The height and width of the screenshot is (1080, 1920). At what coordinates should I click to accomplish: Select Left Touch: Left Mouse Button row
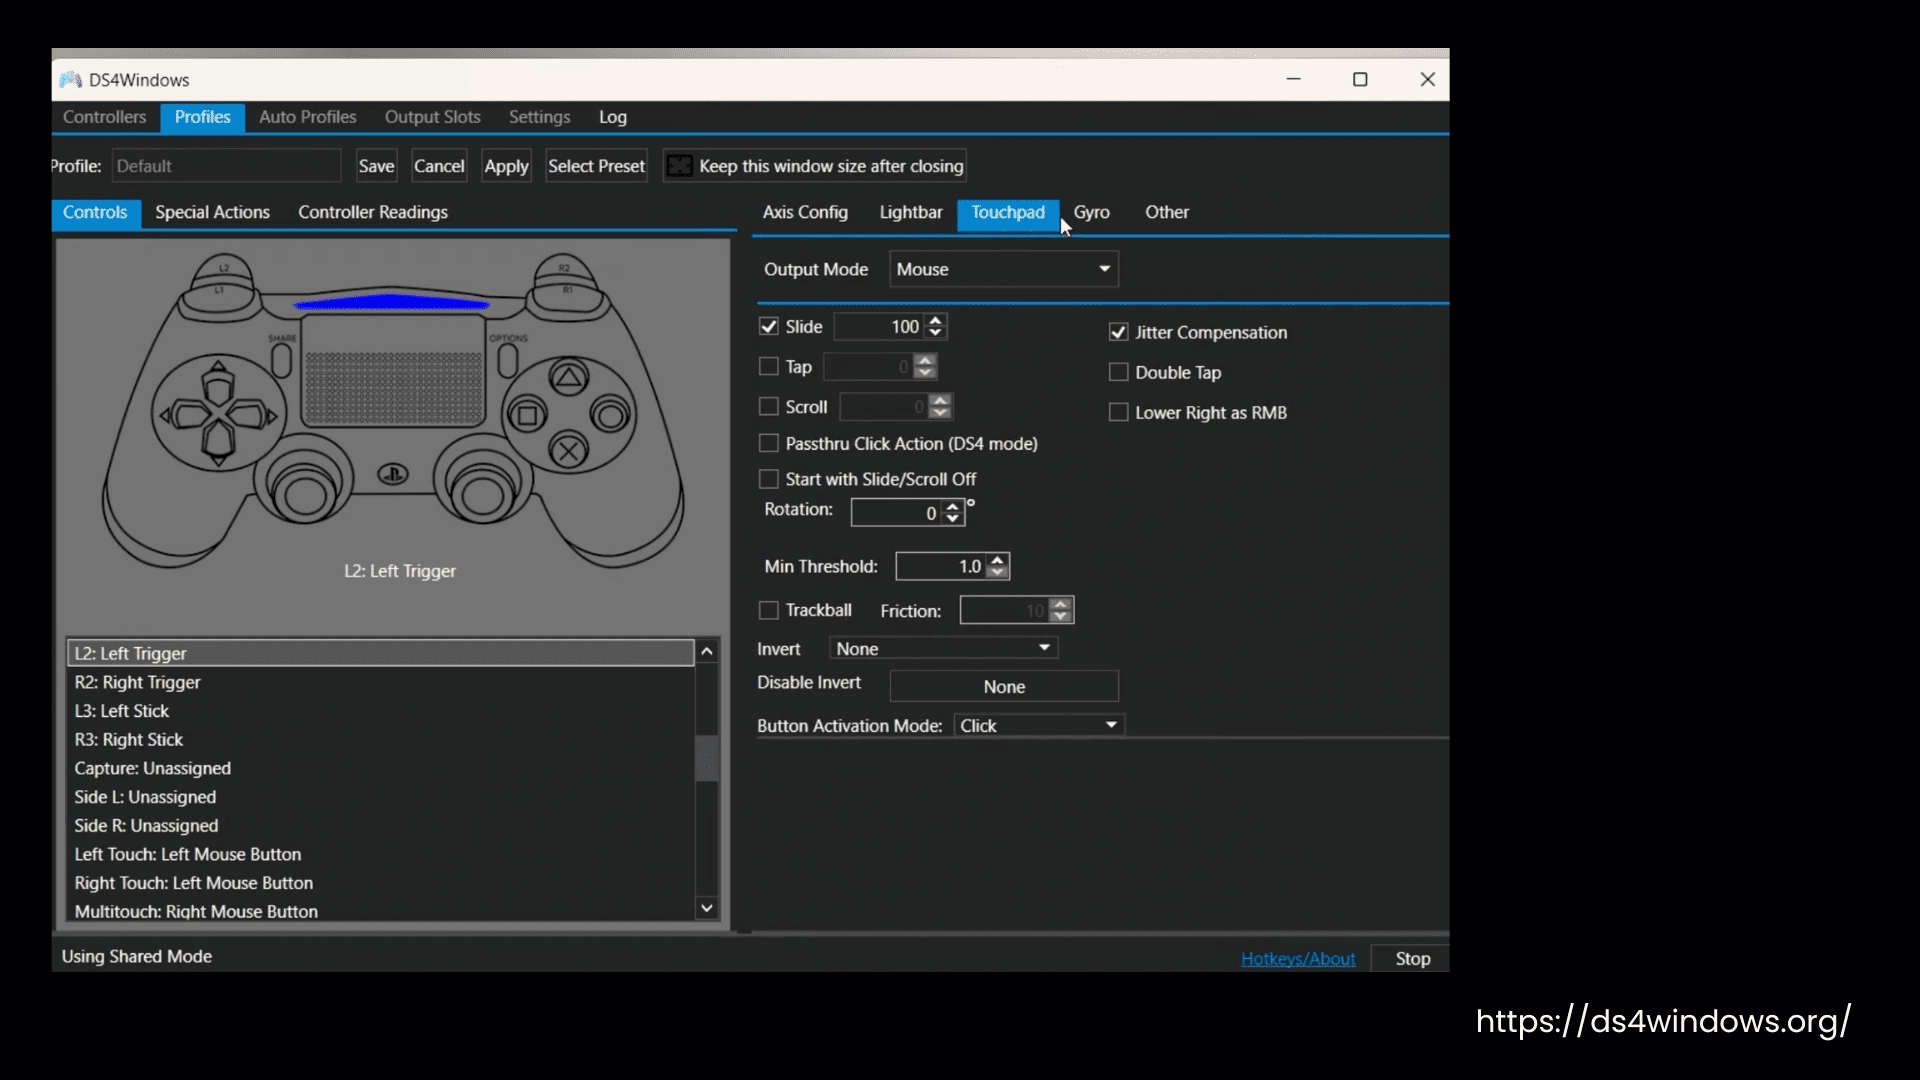(x=381, y=854)
